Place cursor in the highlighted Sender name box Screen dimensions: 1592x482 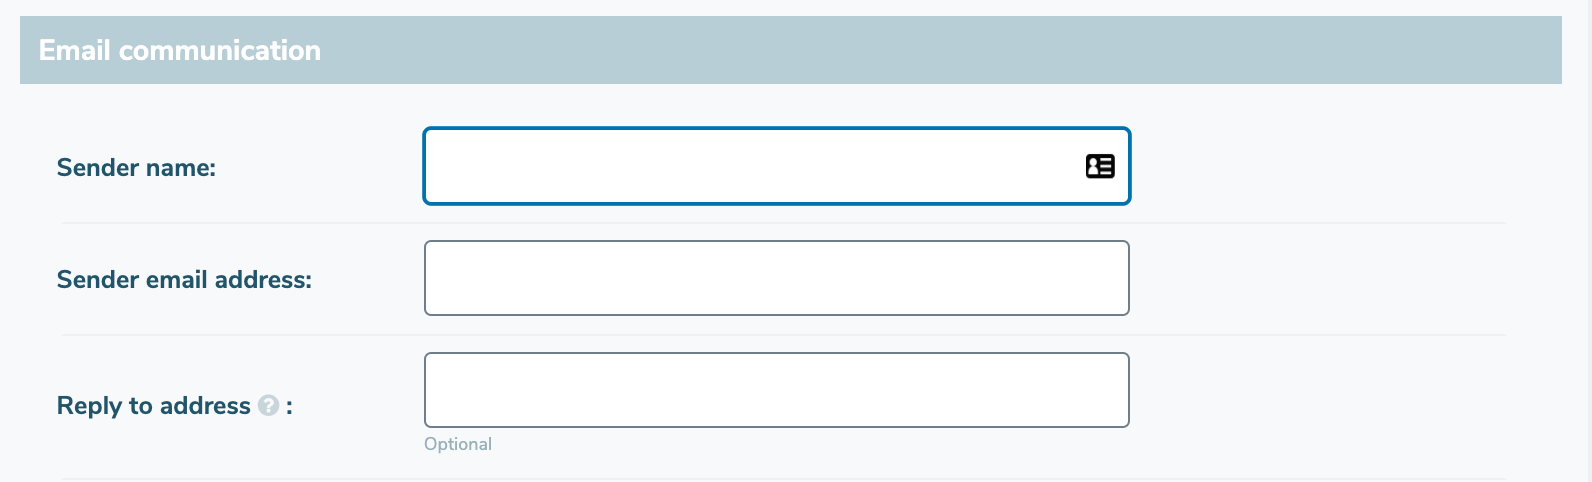(x=750, y=166)
